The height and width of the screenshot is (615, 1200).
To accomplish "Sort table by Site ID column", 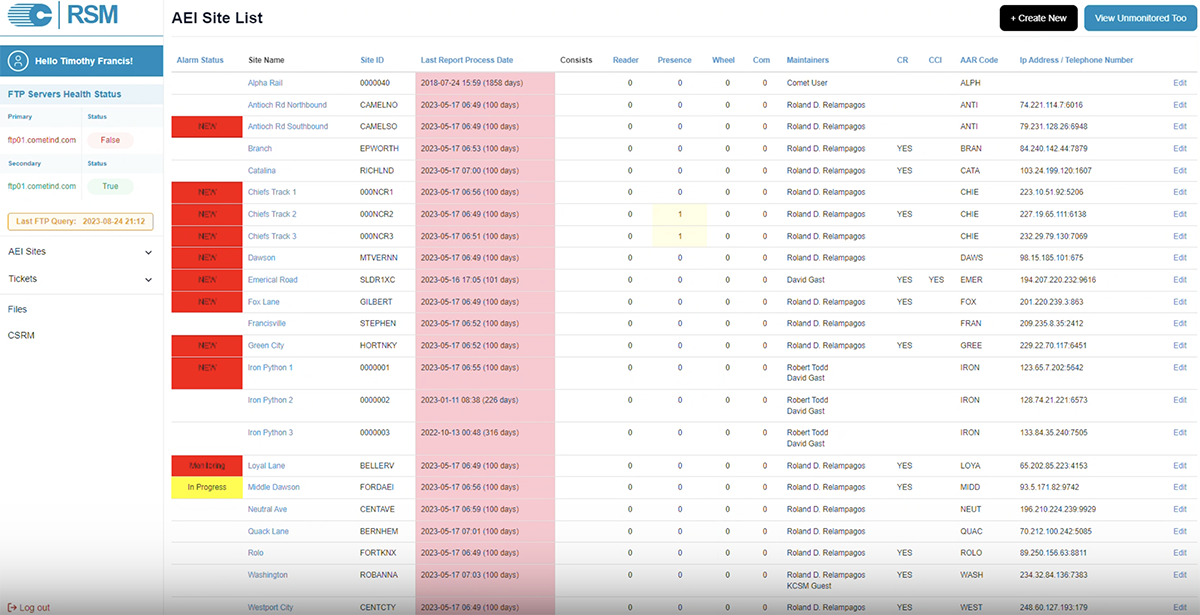I will 372,60.
